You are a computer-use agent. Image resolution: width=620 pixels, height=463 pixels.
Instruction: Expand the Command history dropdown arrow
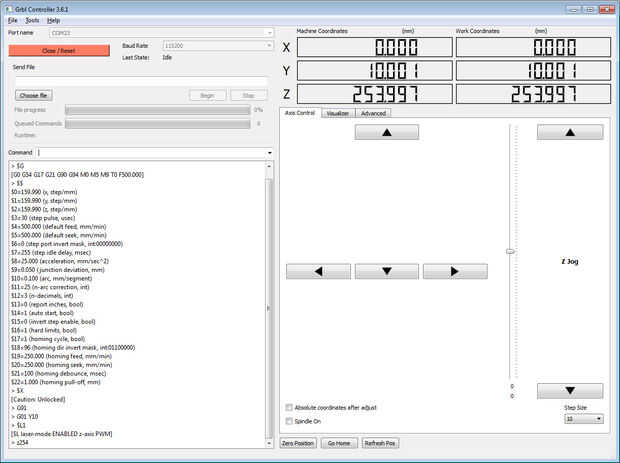pyautogui.click(x=270, y=153)
